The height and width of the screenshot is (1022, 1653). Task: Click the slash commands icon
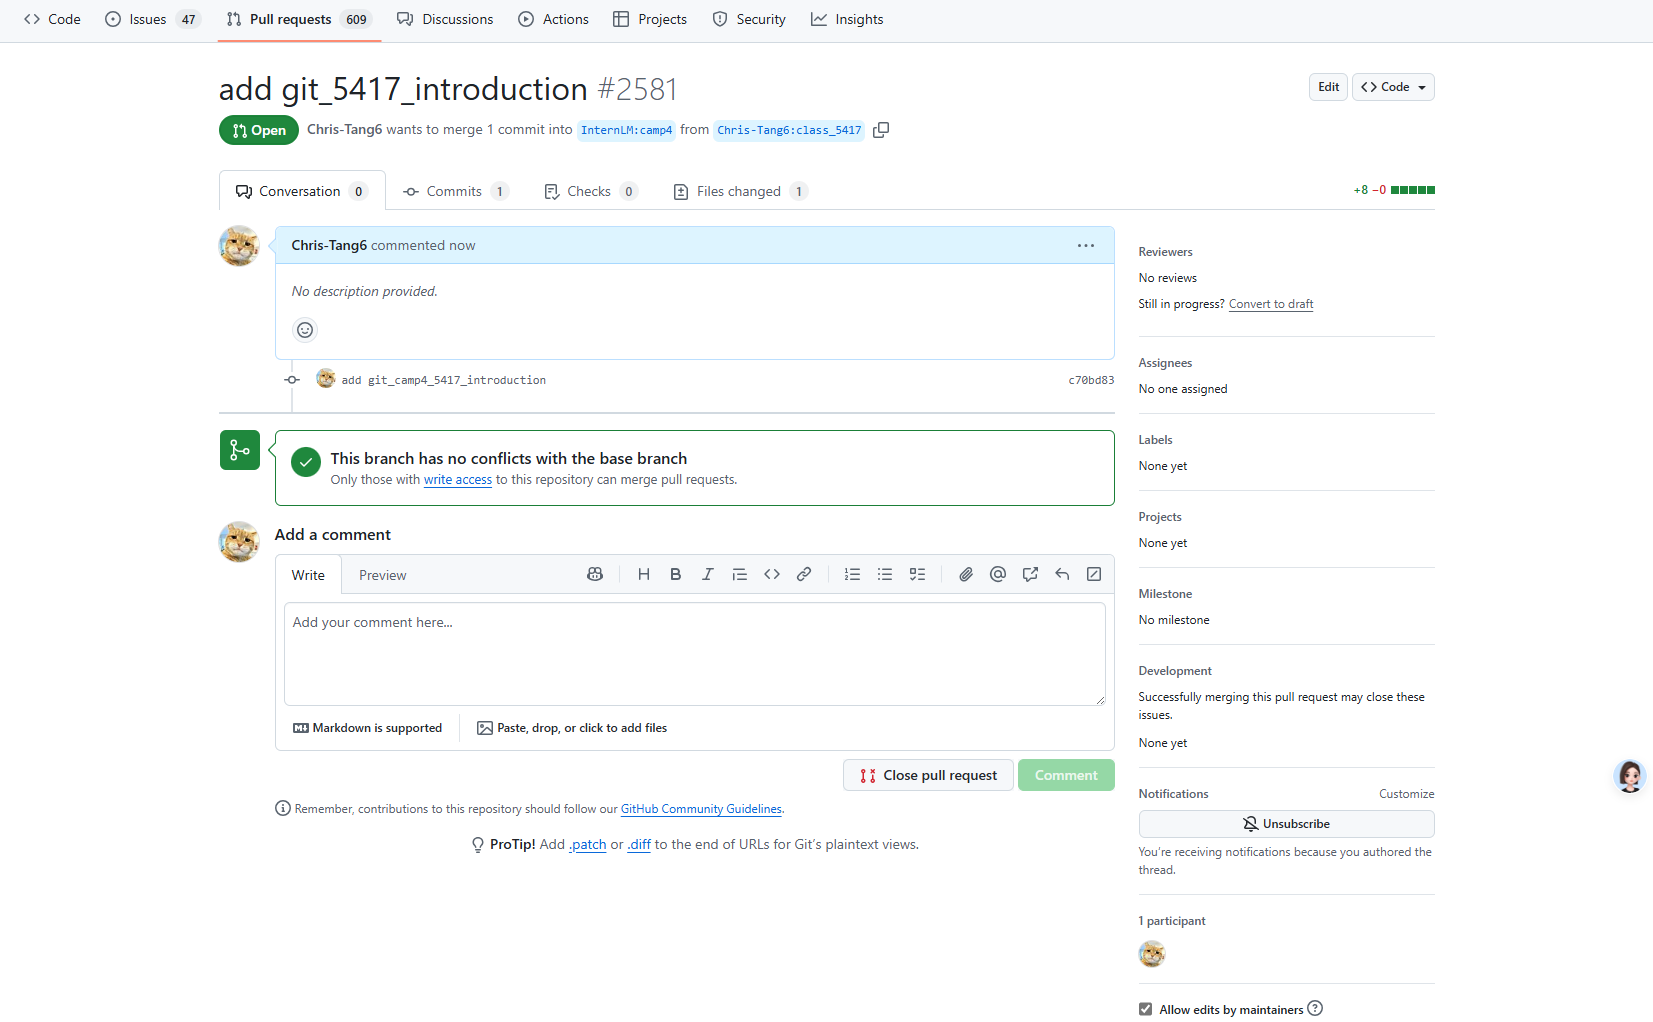click(1094, 574)
